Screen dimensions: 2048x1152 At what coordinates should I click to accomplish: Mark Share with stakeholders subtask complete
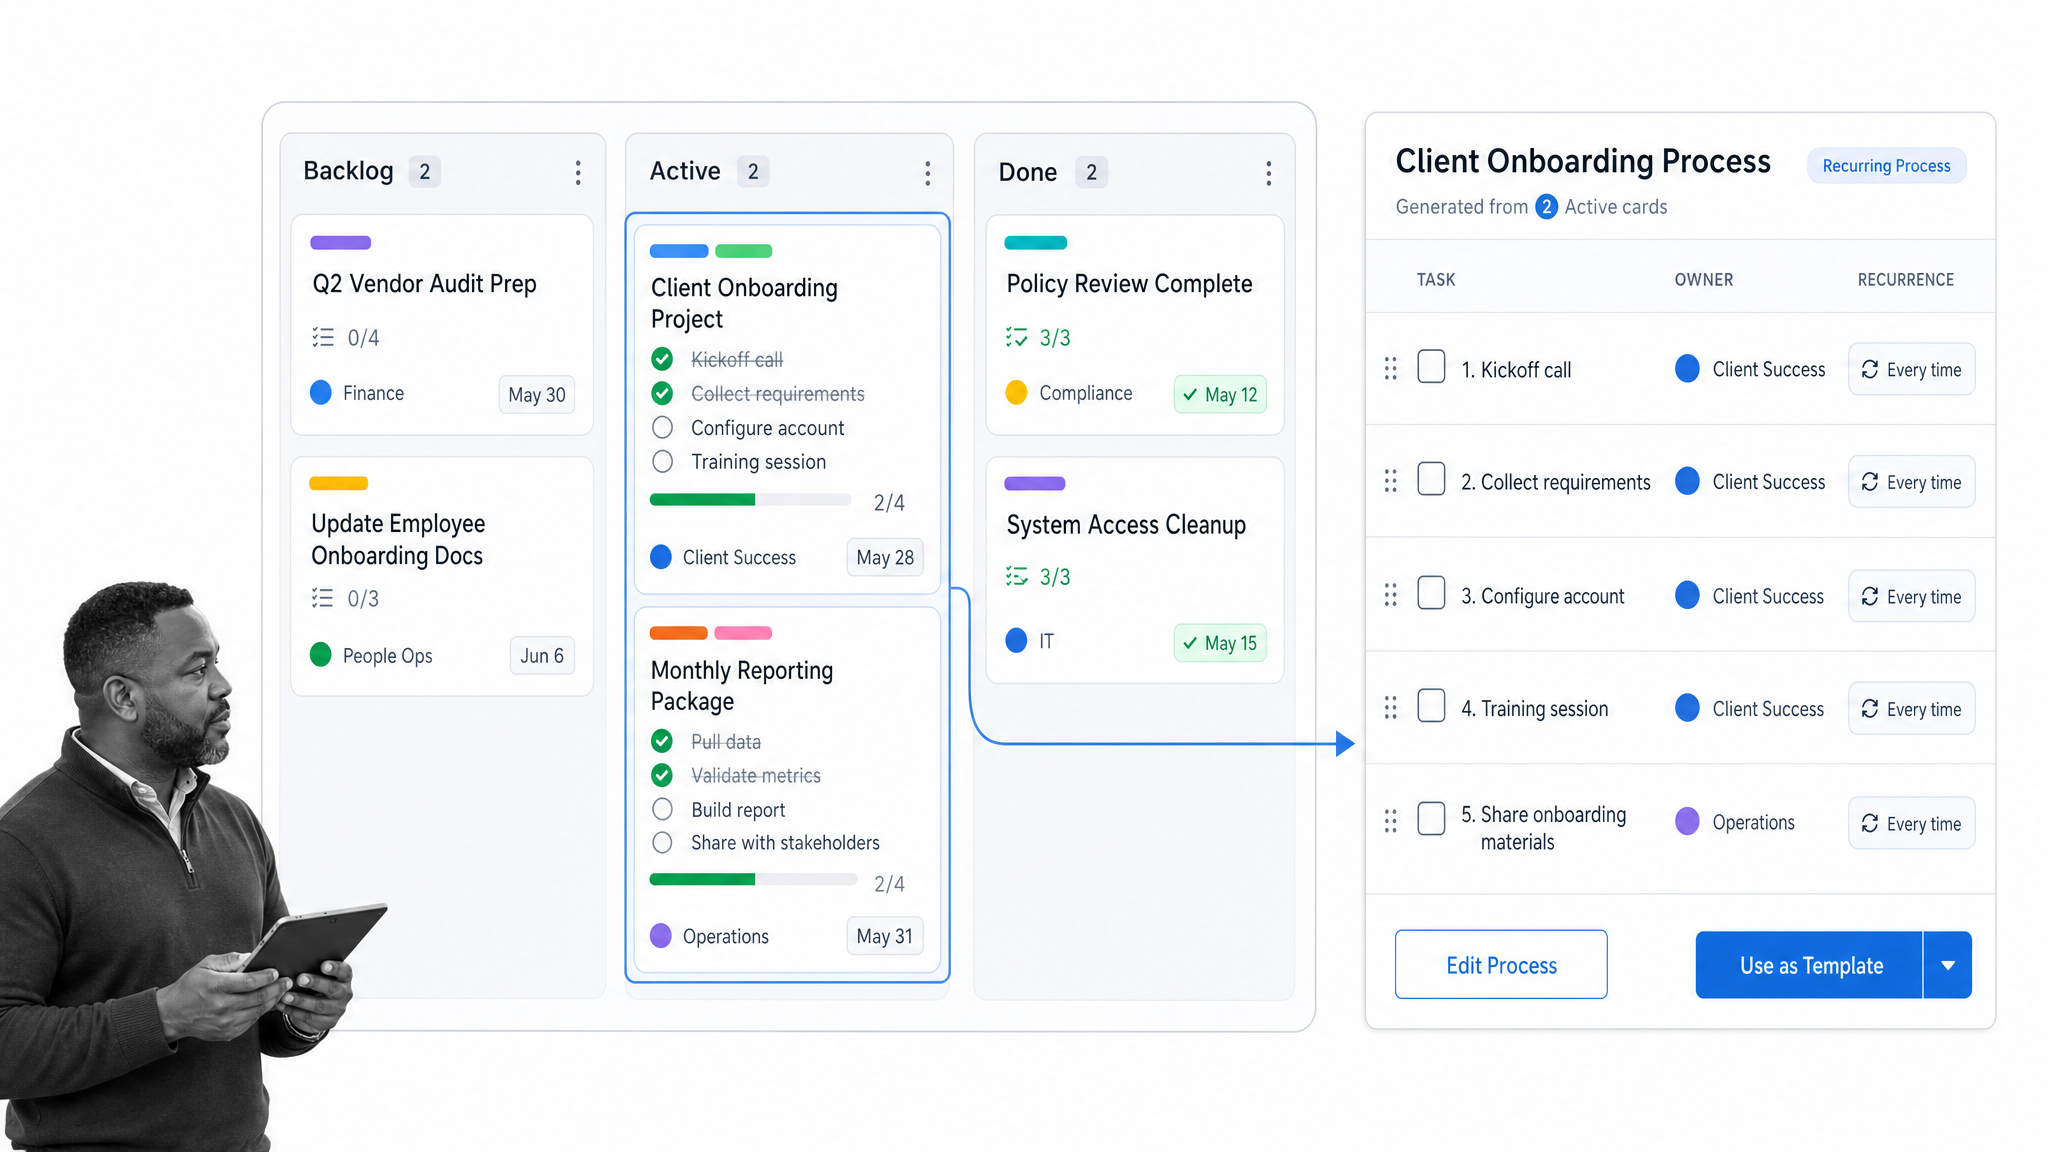click(662, 843)
